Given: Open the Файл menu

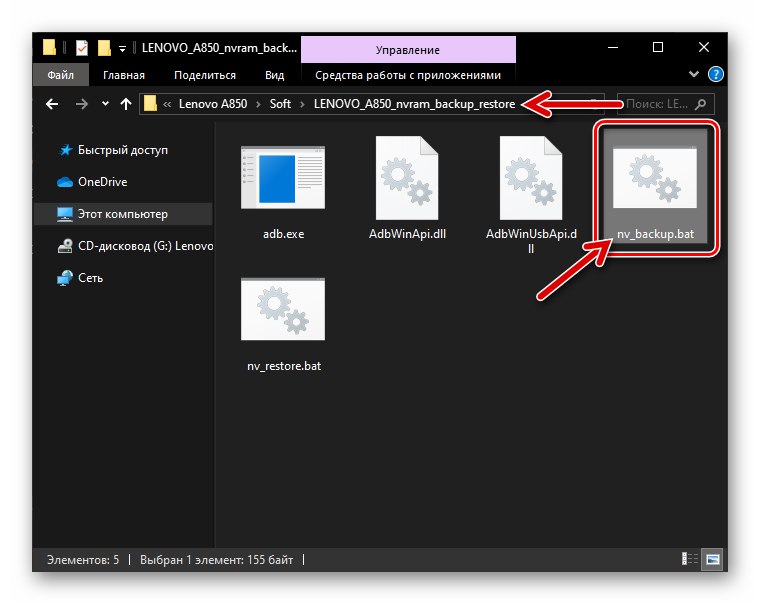Looking at the screenshot, I should tap(61, 75).
